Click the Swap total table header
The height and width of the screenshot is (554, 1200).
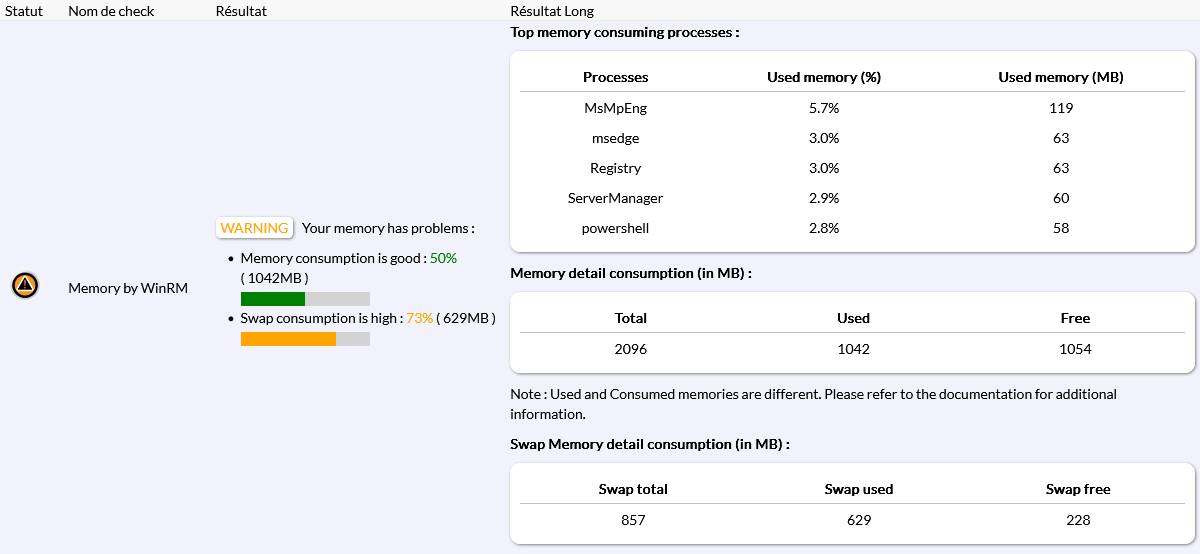coord(633,489)
